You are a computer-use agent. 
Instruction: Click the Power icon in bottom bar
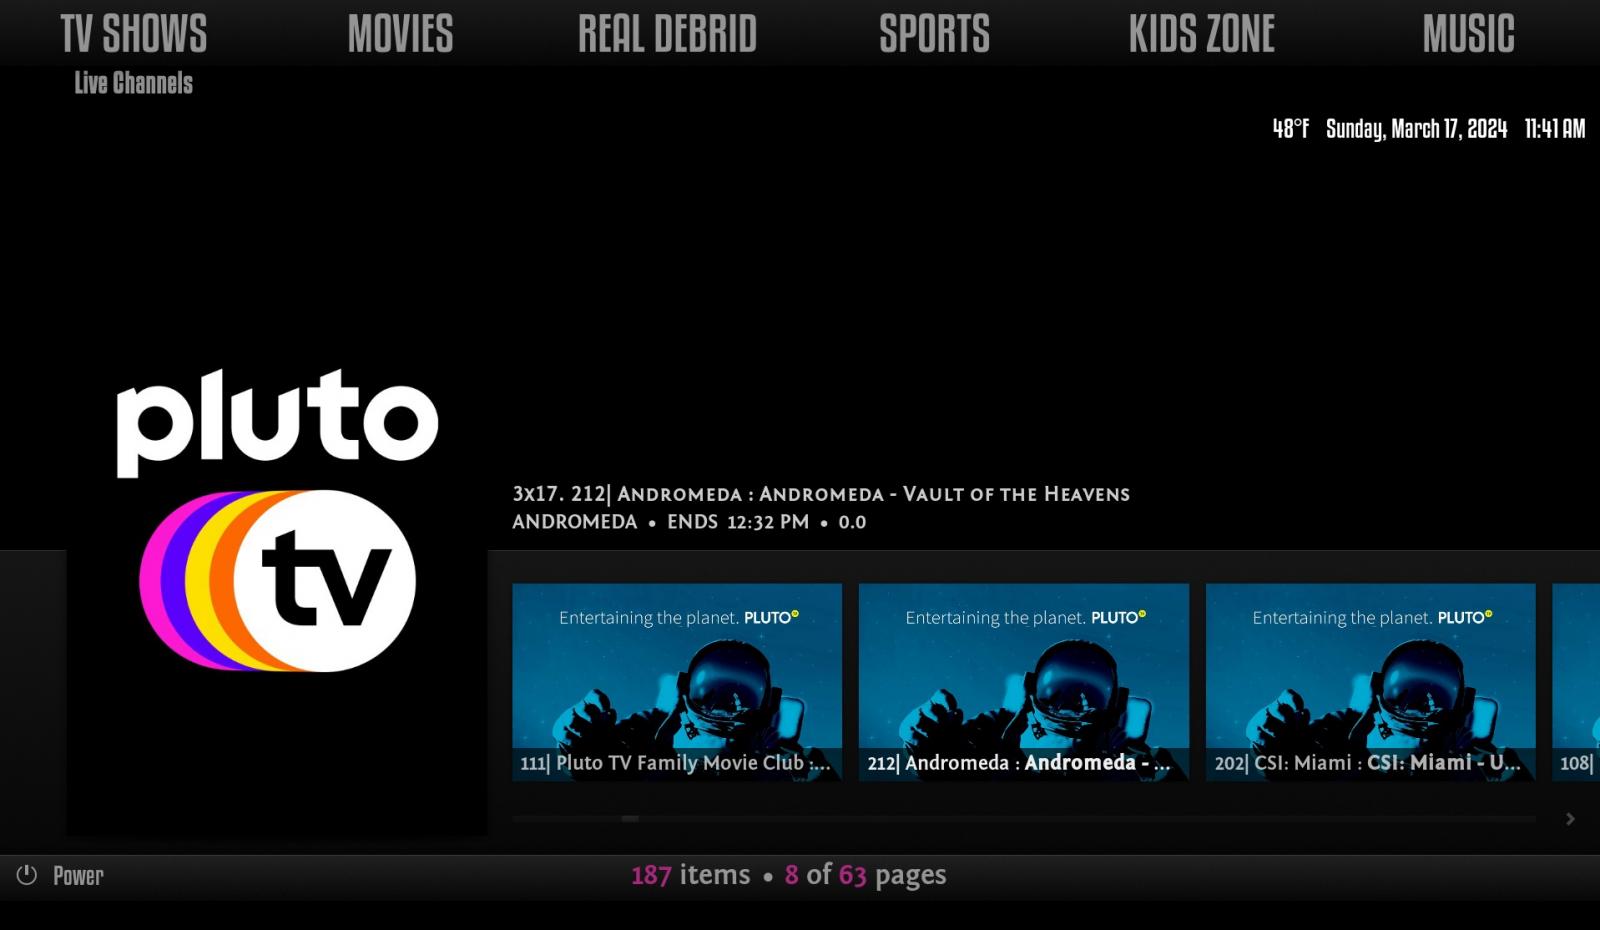[27, 875]
